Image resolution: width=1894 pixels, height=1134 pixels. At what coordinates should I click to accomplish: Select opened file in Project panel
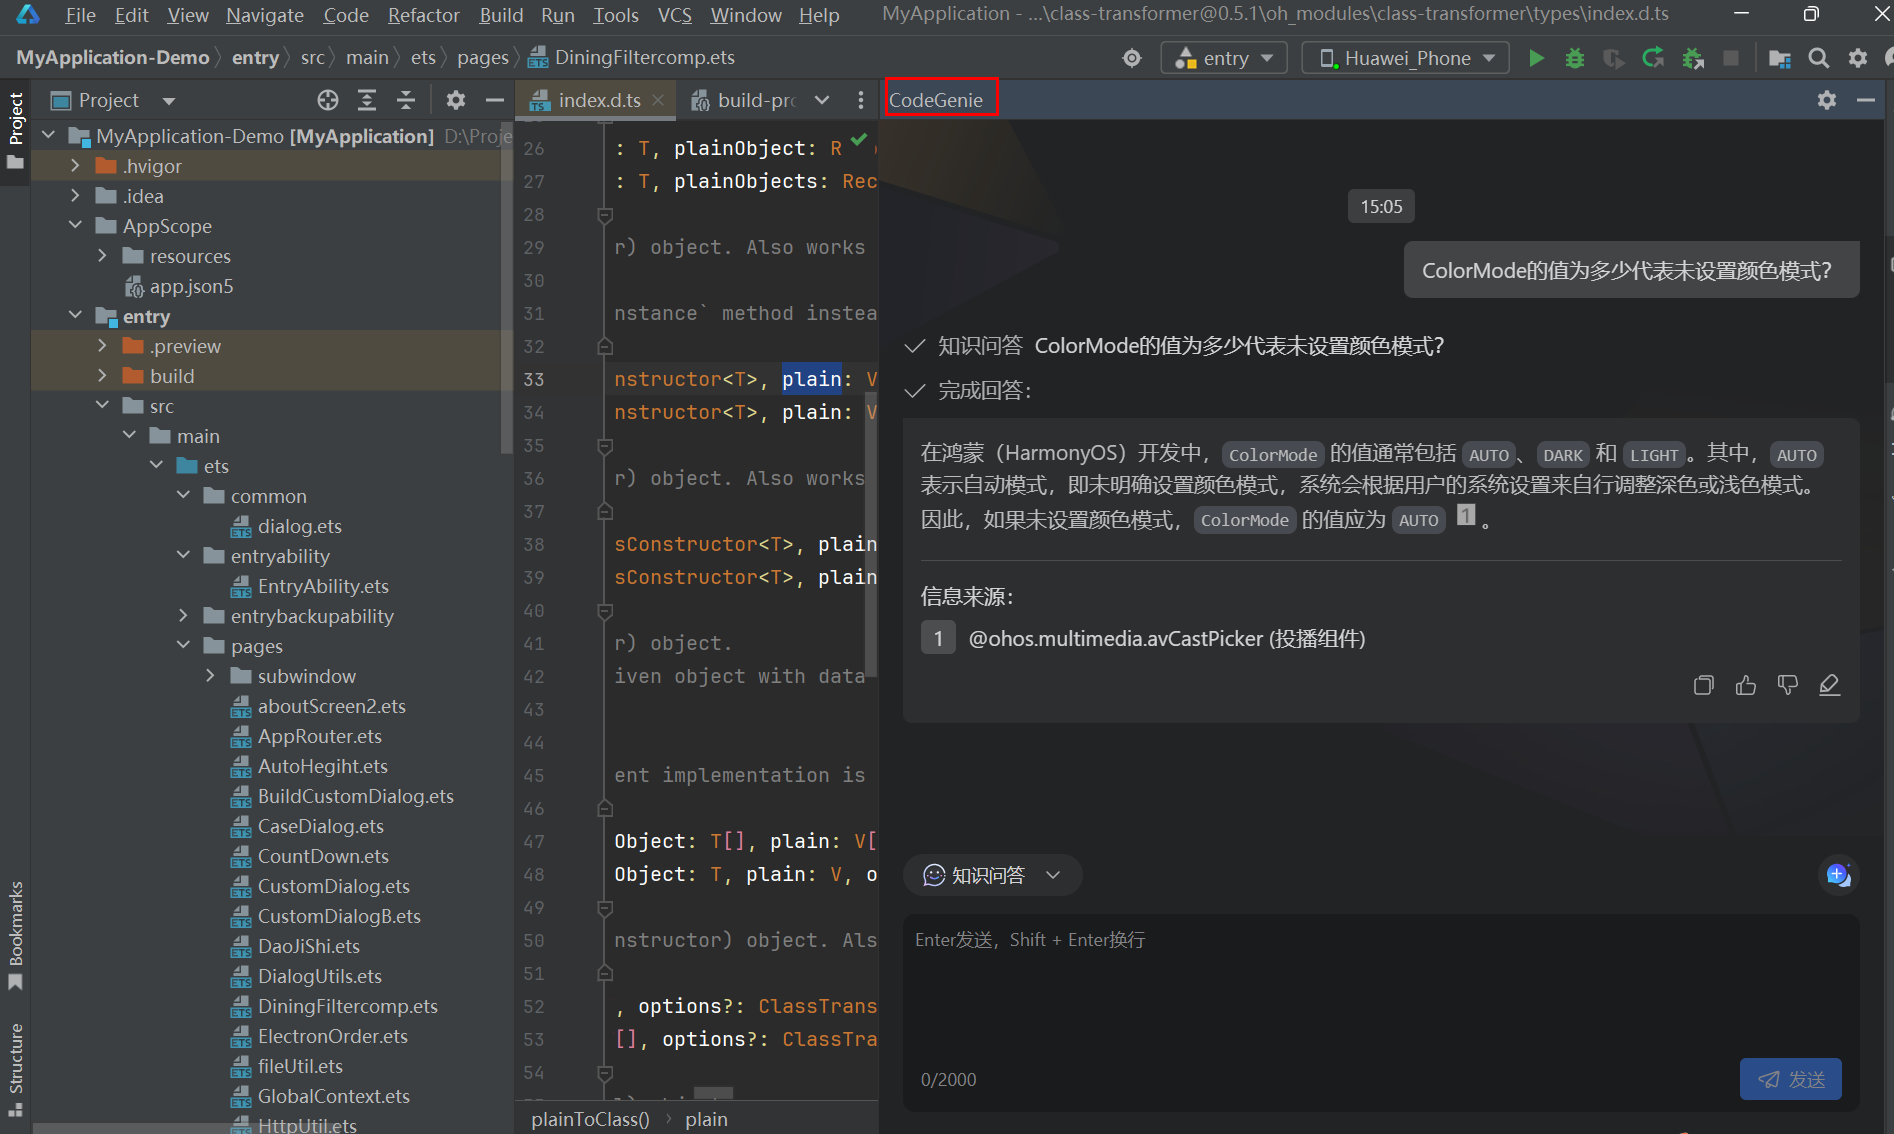[x=328, y=100]
